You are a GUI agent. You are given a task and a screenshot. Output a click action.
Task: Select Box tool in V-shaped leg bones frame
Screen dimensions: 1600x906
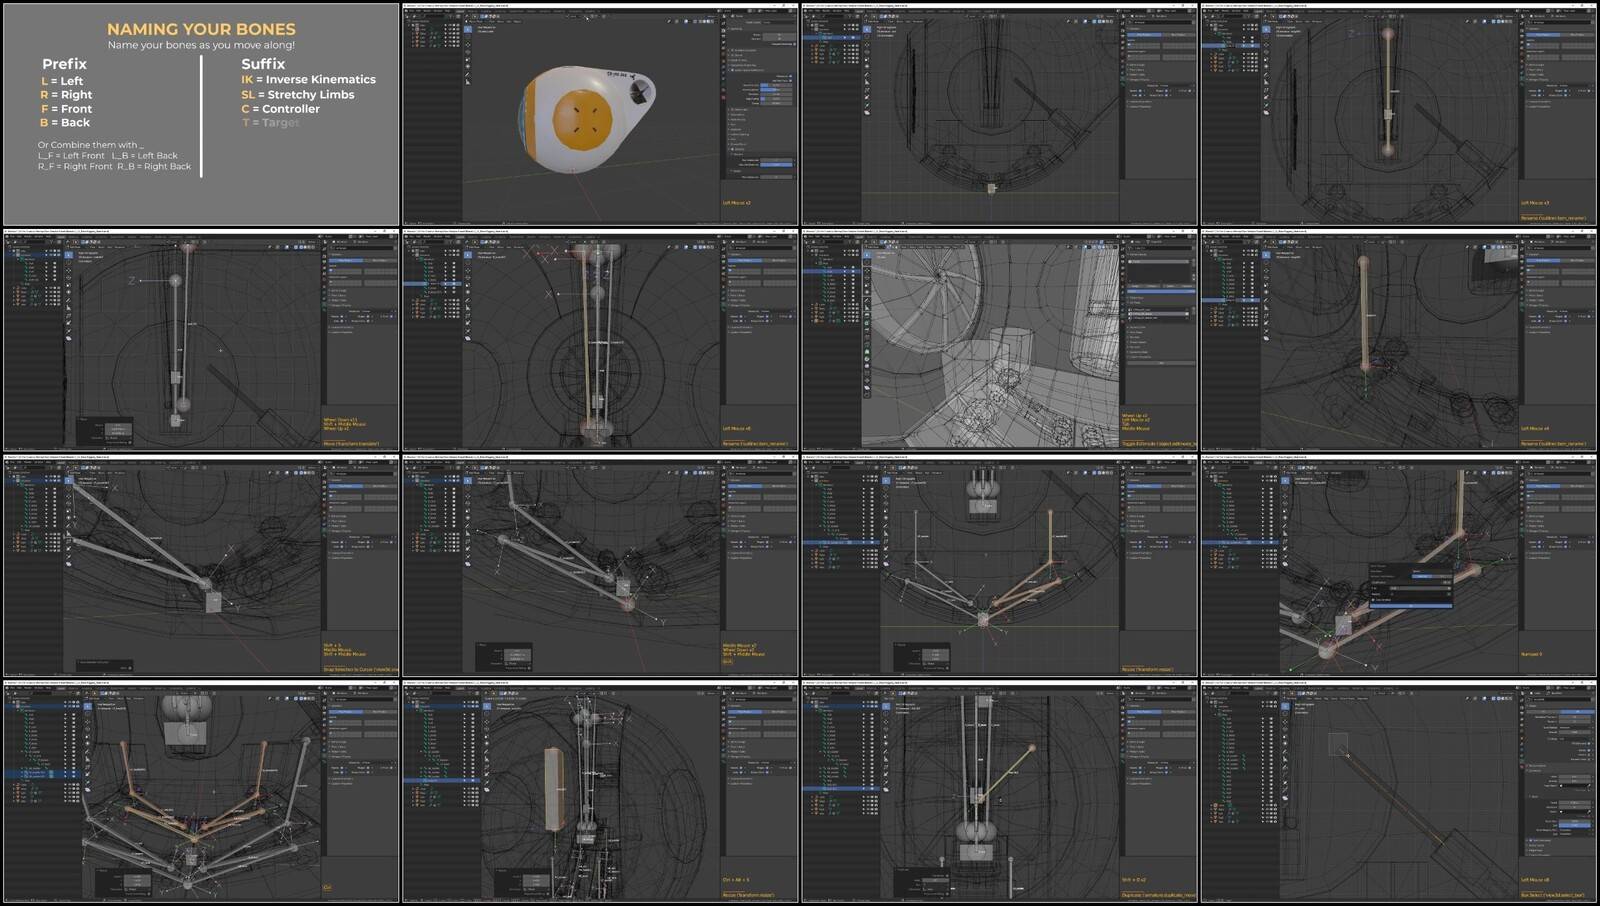tap(87, 706)
